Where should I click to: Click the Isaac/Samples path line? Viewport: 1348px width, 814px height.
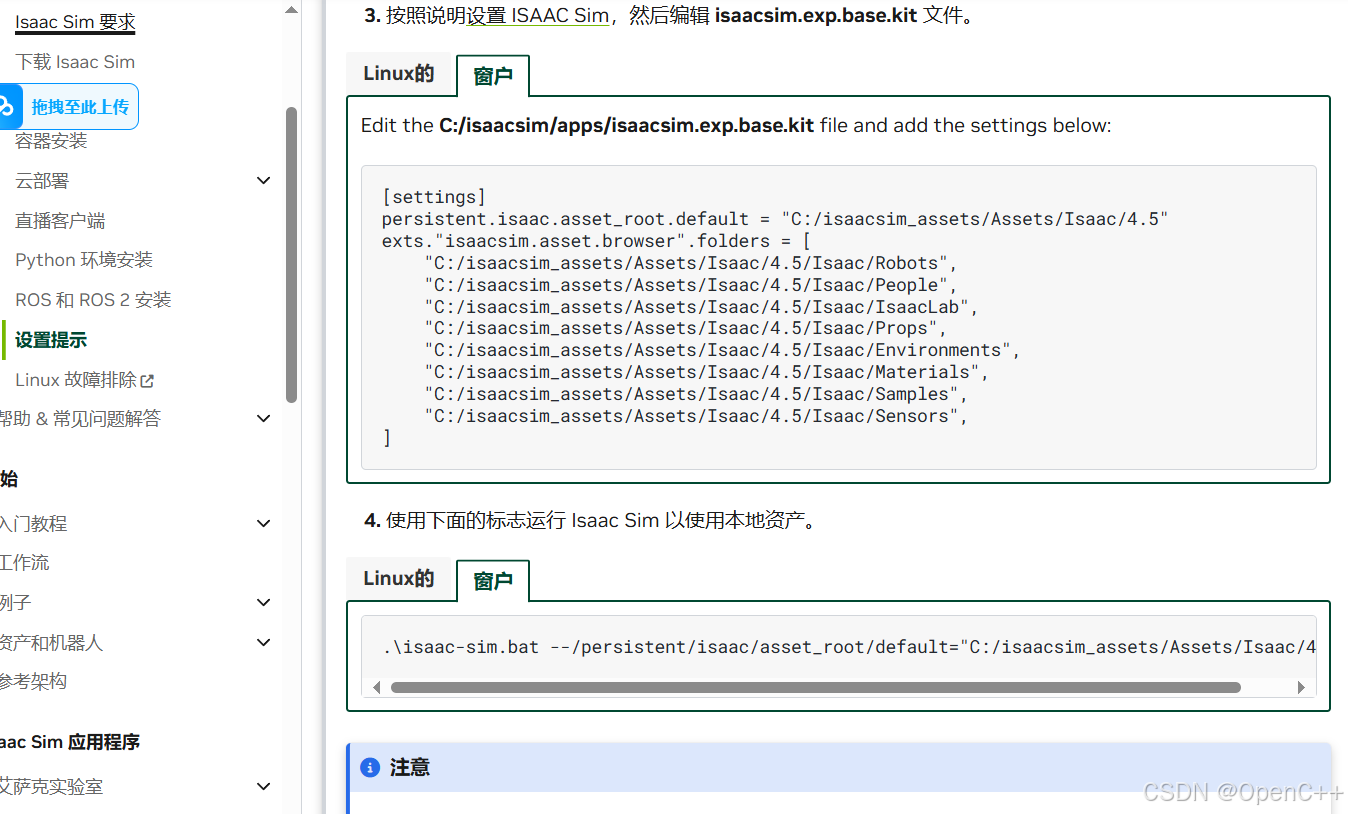[x=697, y=394]
